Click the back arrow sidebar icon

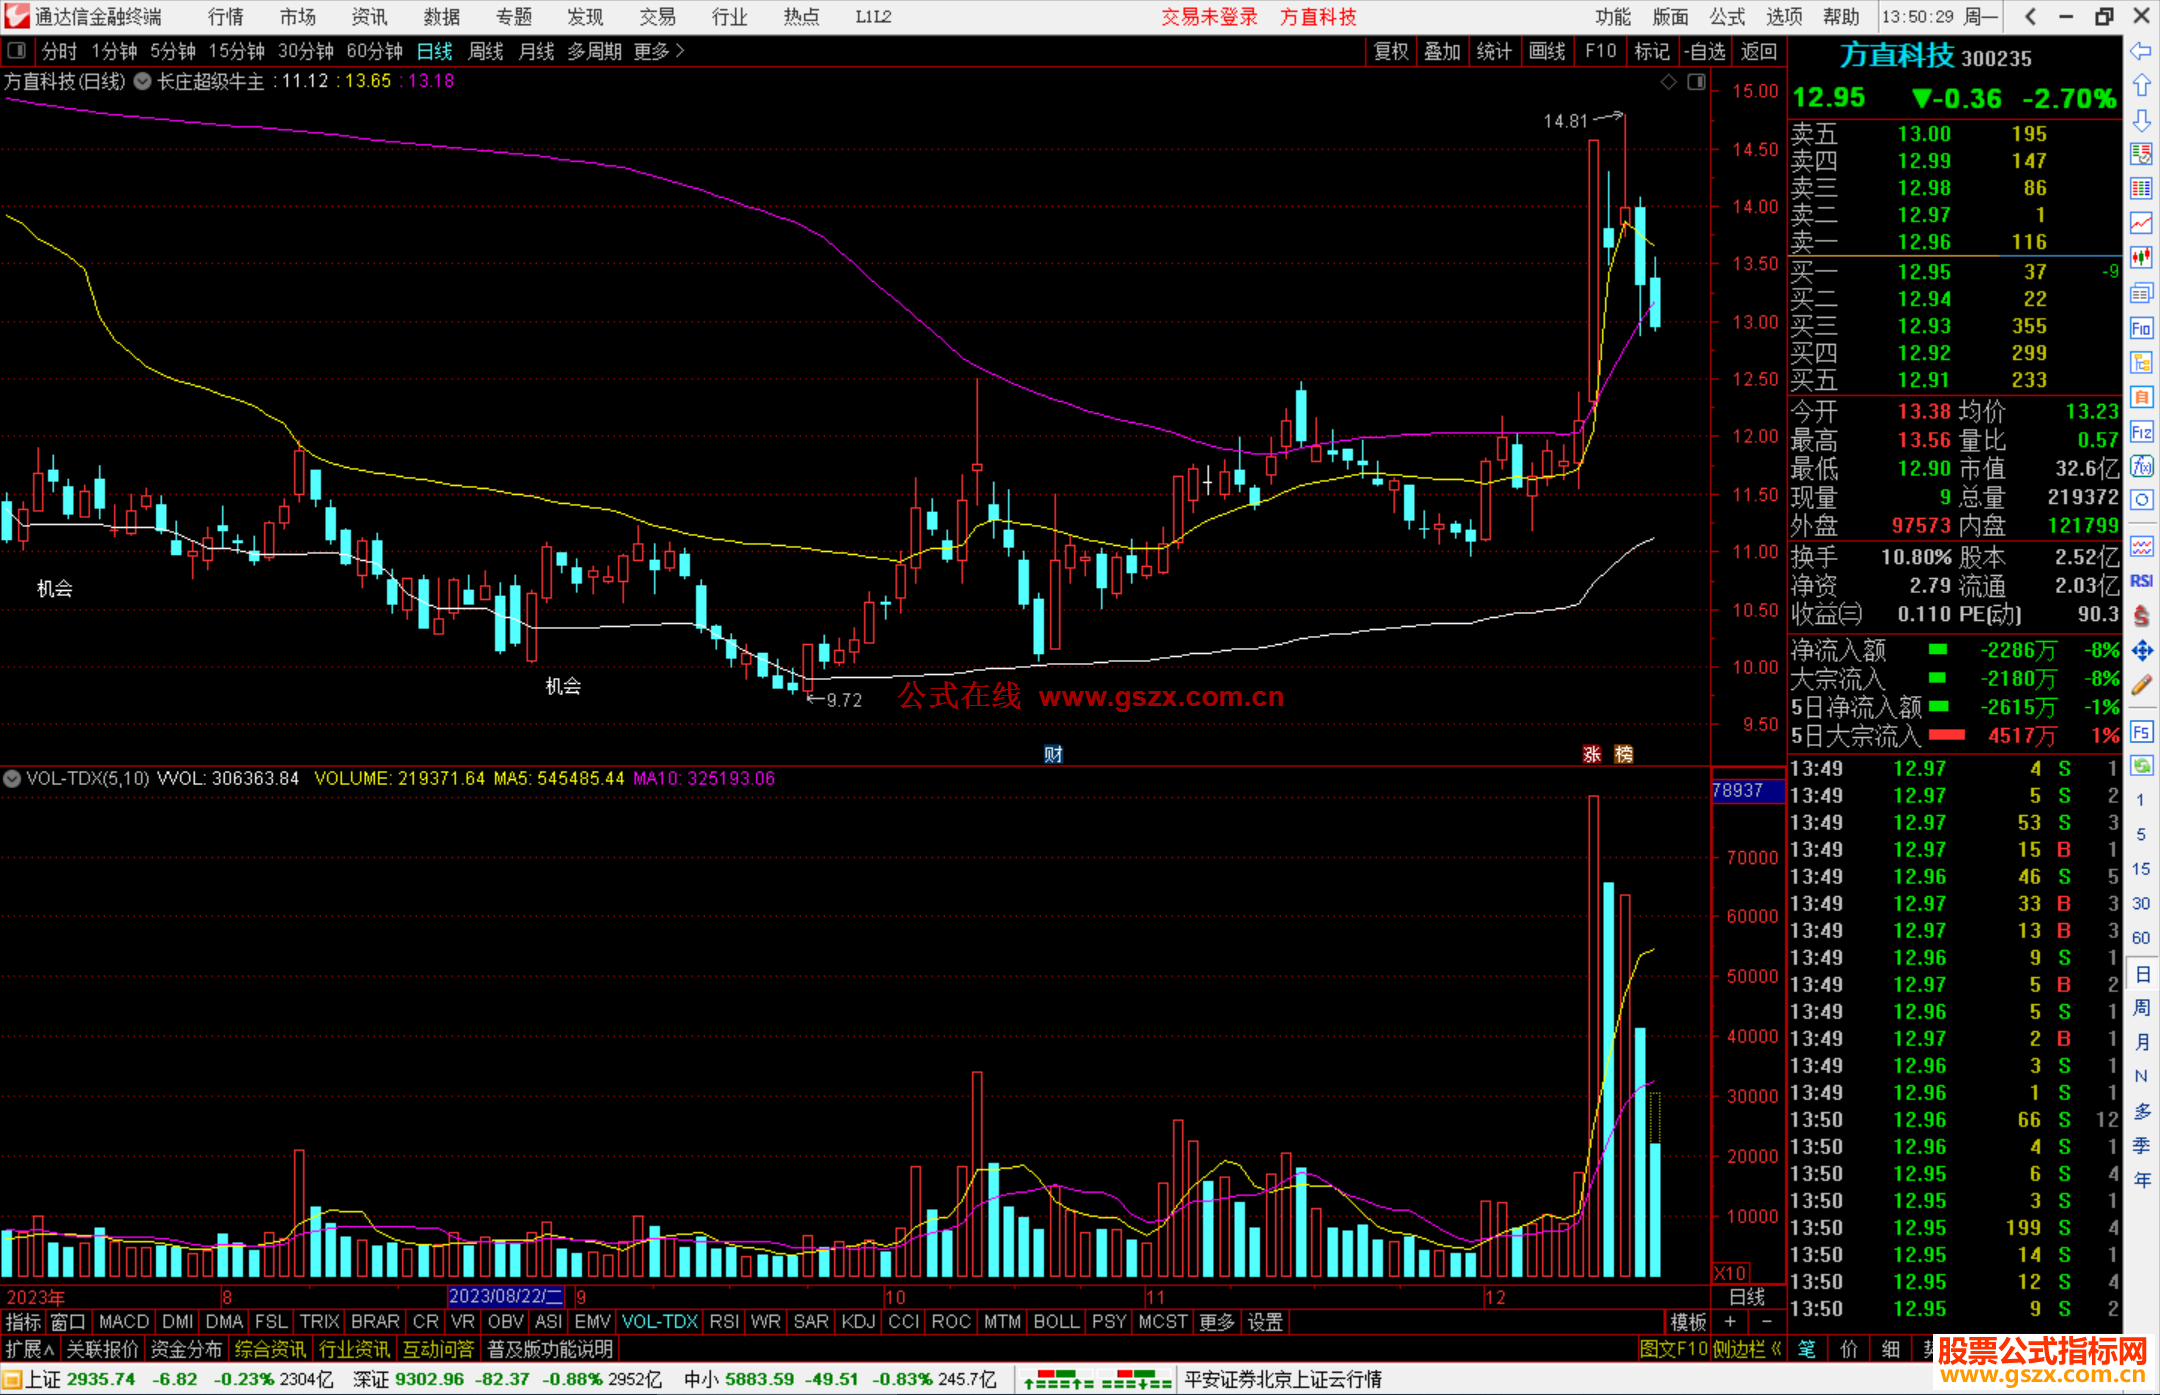tap(2141, 50)
